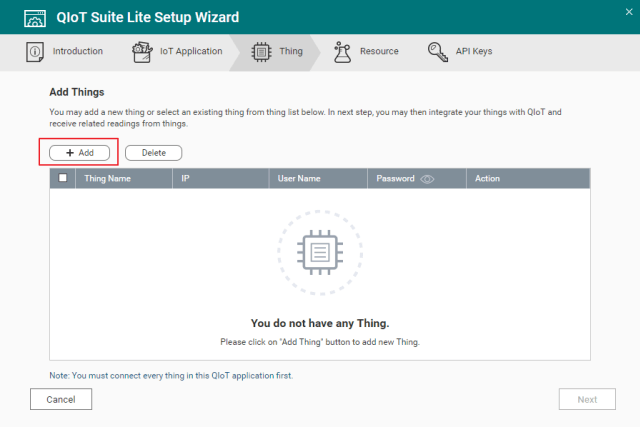Click the Cancel button
Viewport: 640px width, 427px height.
coord(61,399)
